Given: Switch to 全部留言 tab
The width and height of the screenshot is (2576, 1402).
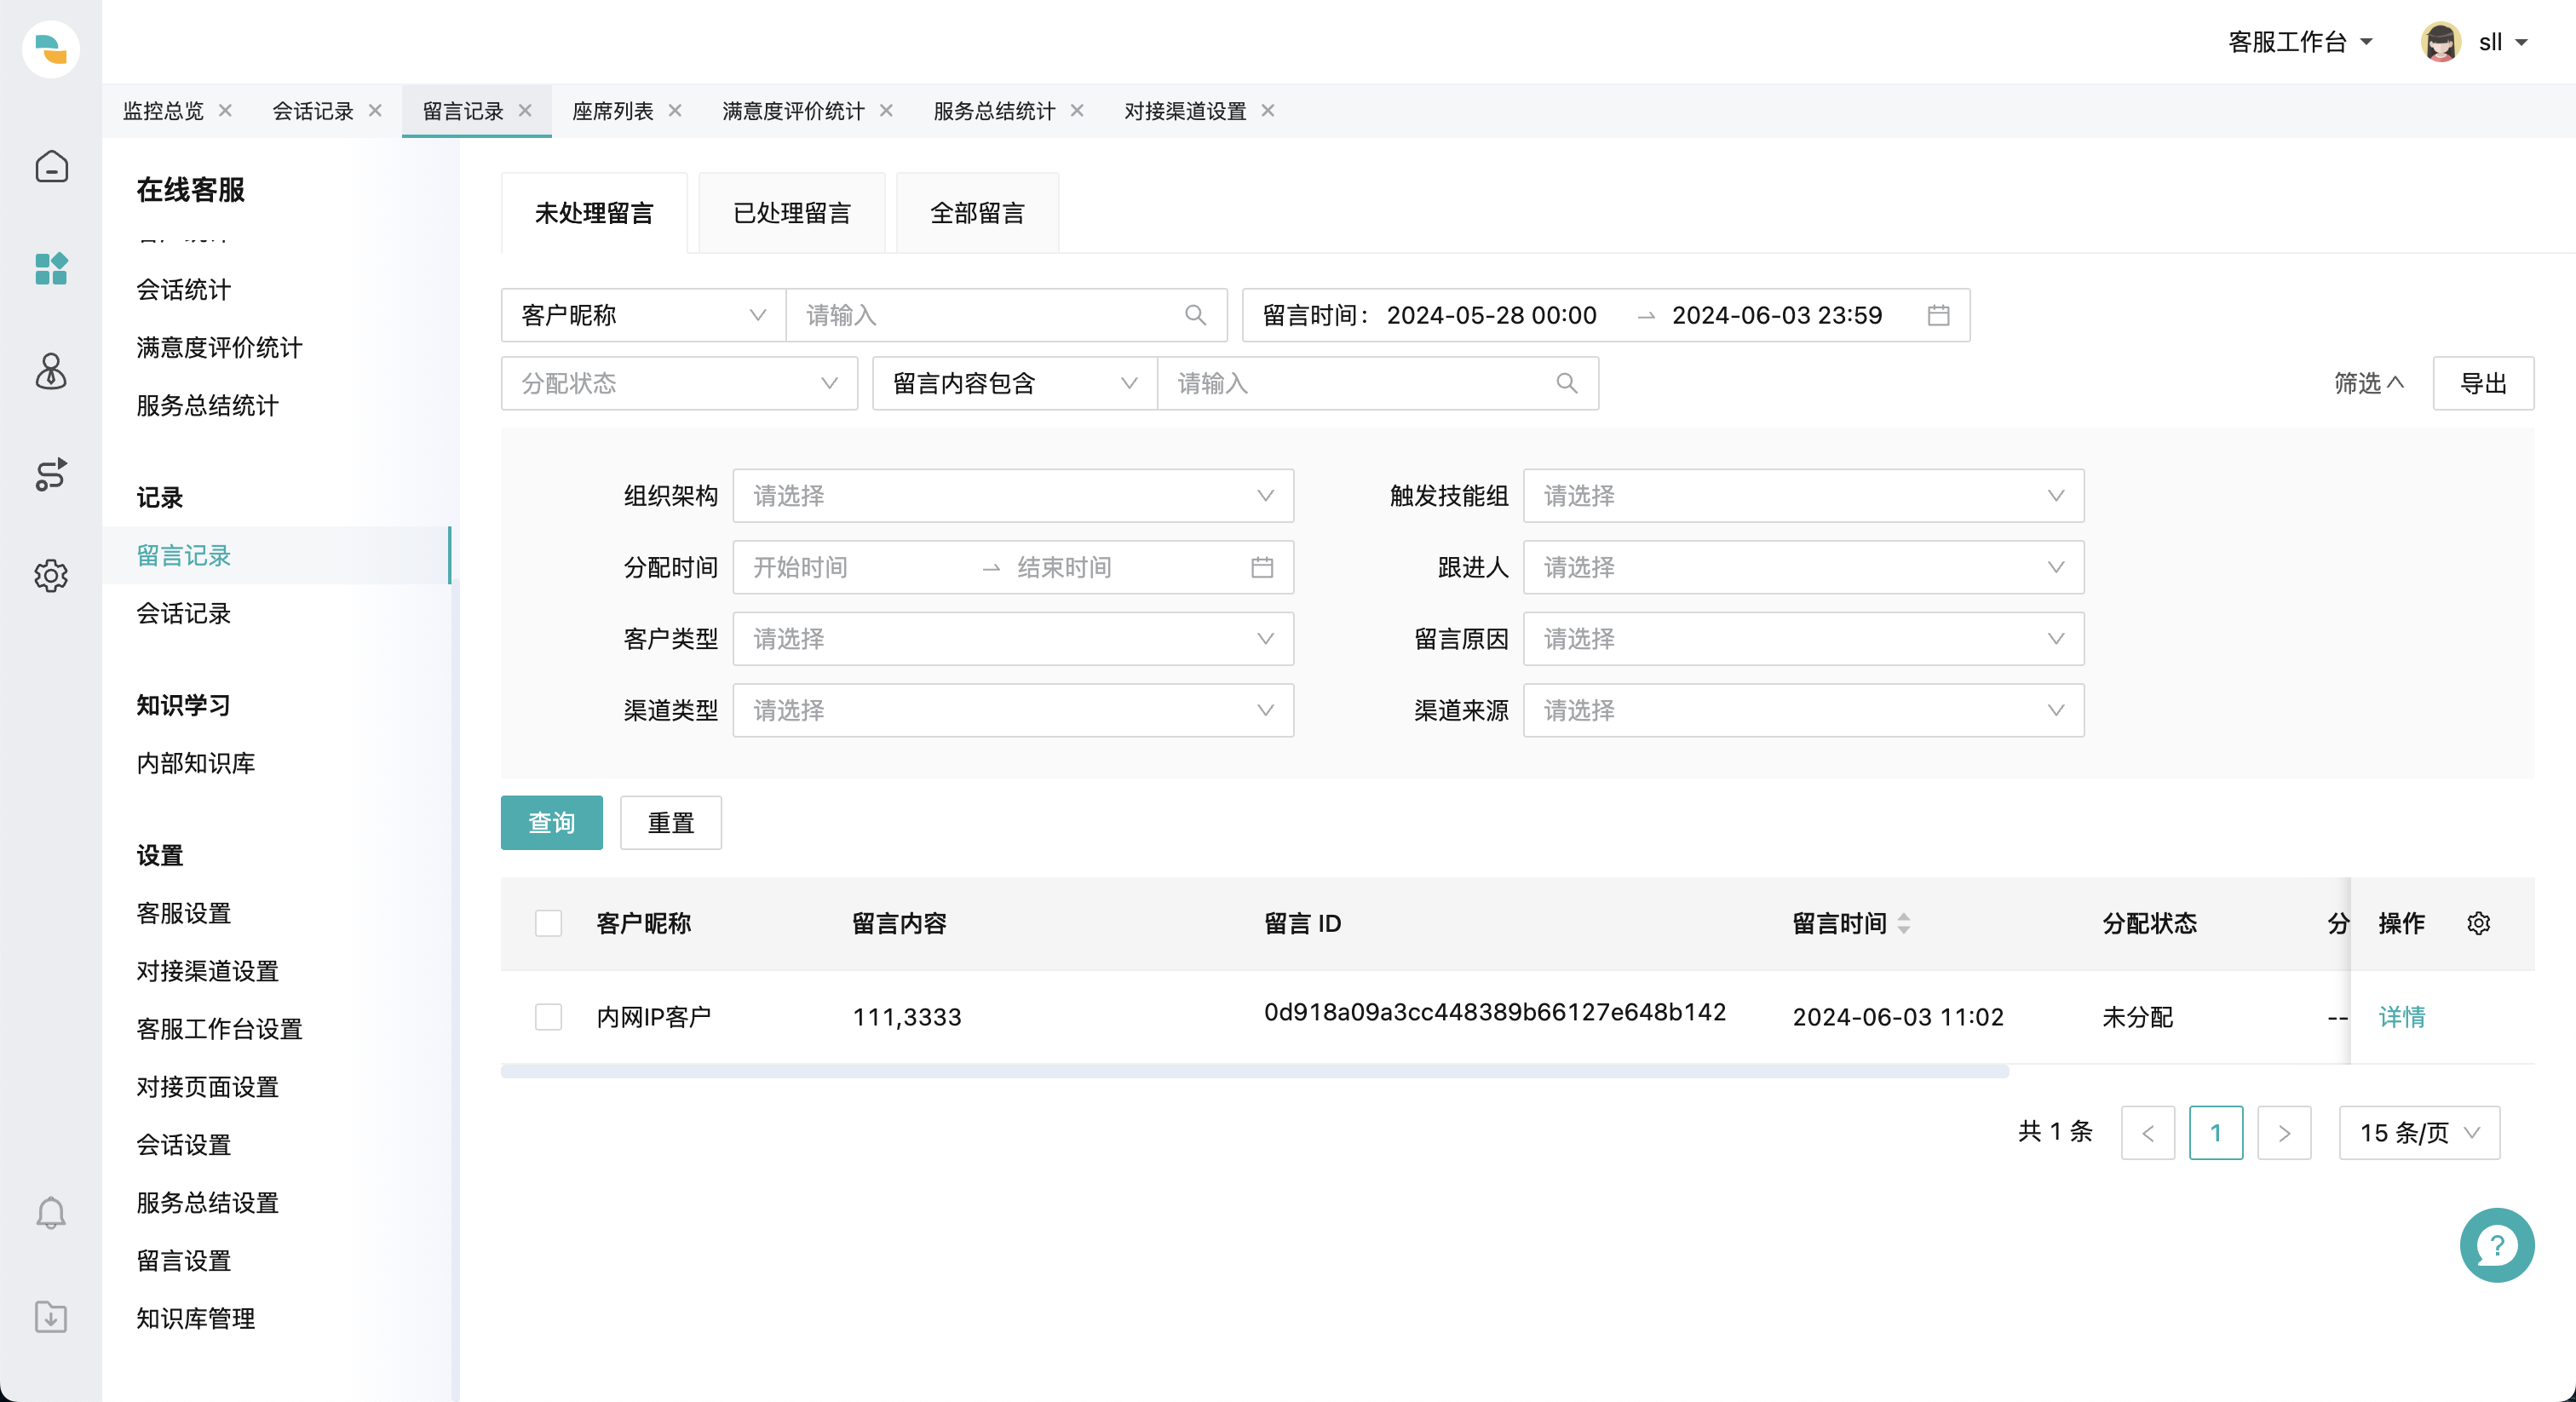Looking at the screenshot, I should 977,213.
